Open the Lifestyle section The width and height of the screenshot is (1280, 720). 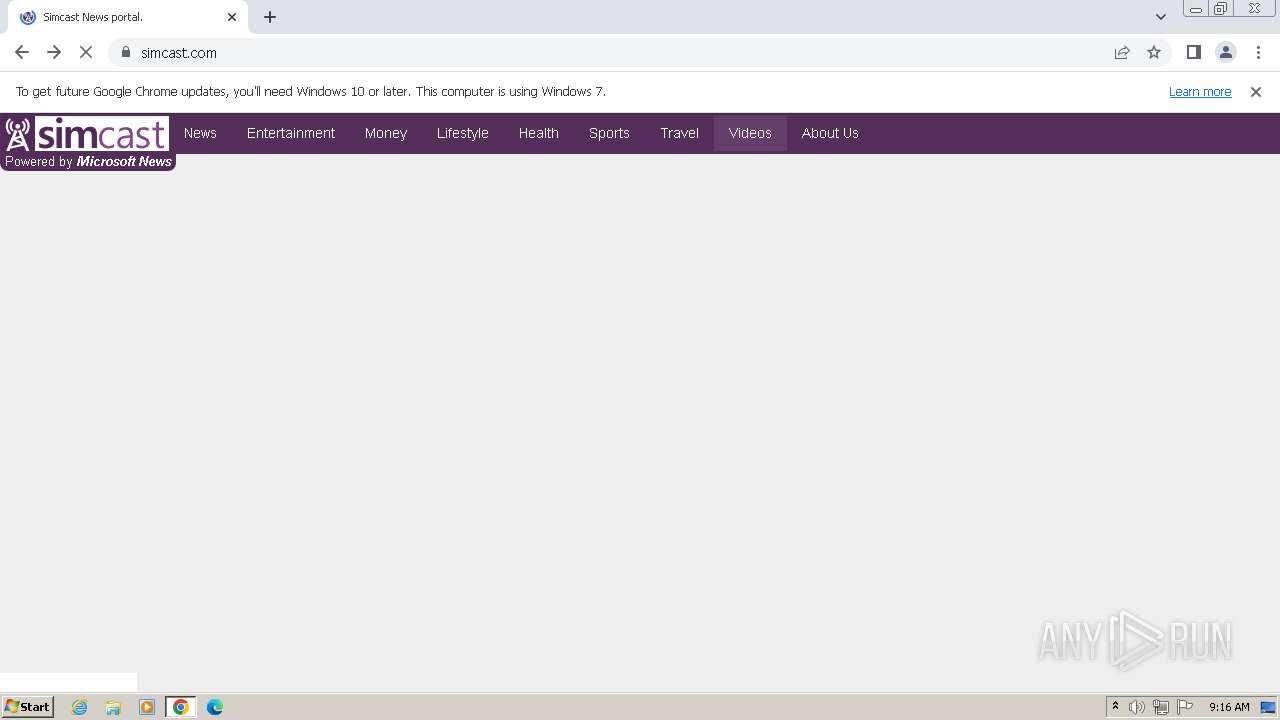[x=463, y=133]
